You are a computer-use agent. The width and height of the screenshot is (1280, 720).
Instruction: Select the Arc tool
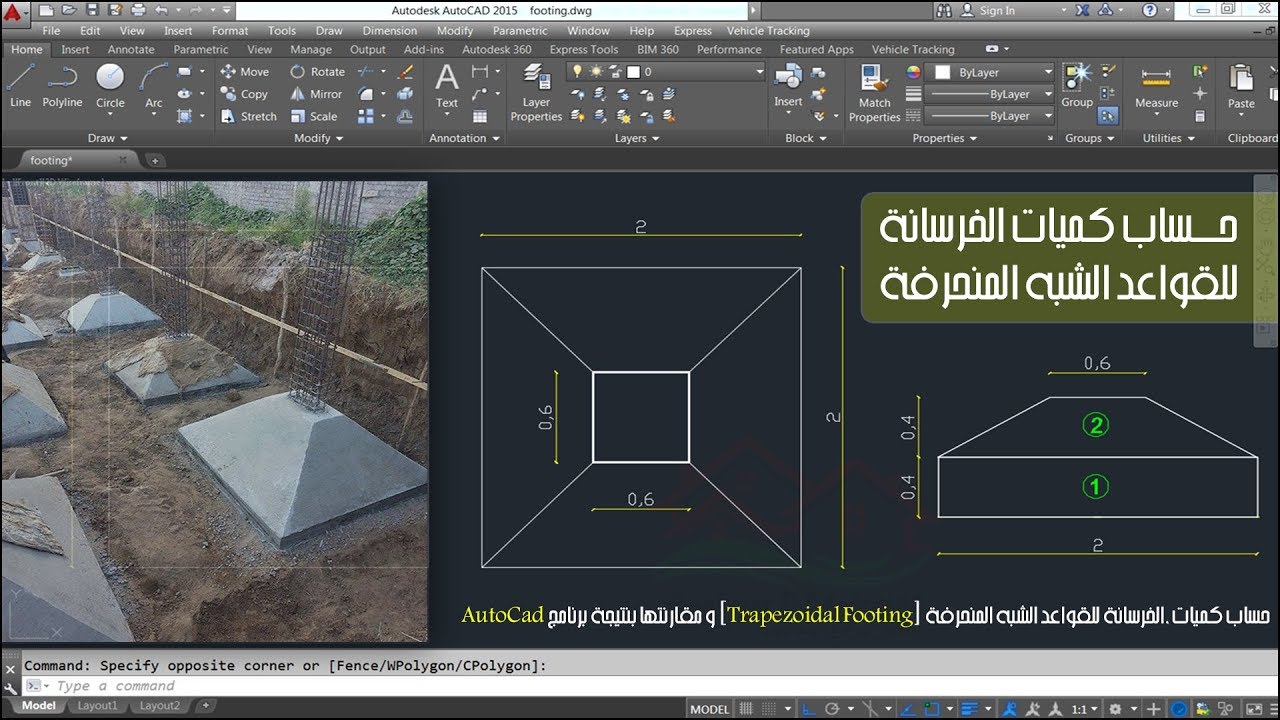click(153, 86)
